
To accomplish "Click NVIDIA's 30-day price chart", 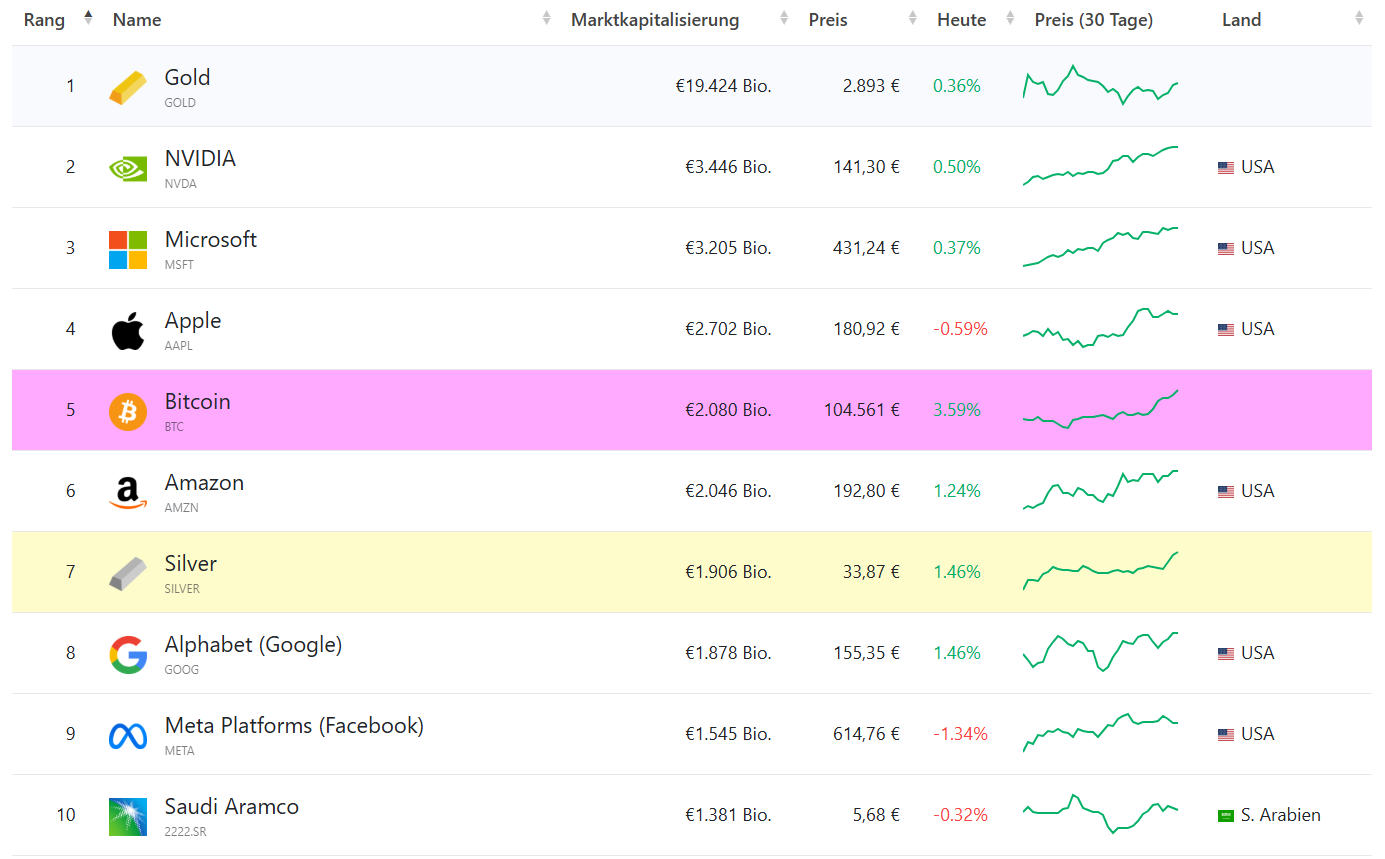I will (x=1101, y=166).
